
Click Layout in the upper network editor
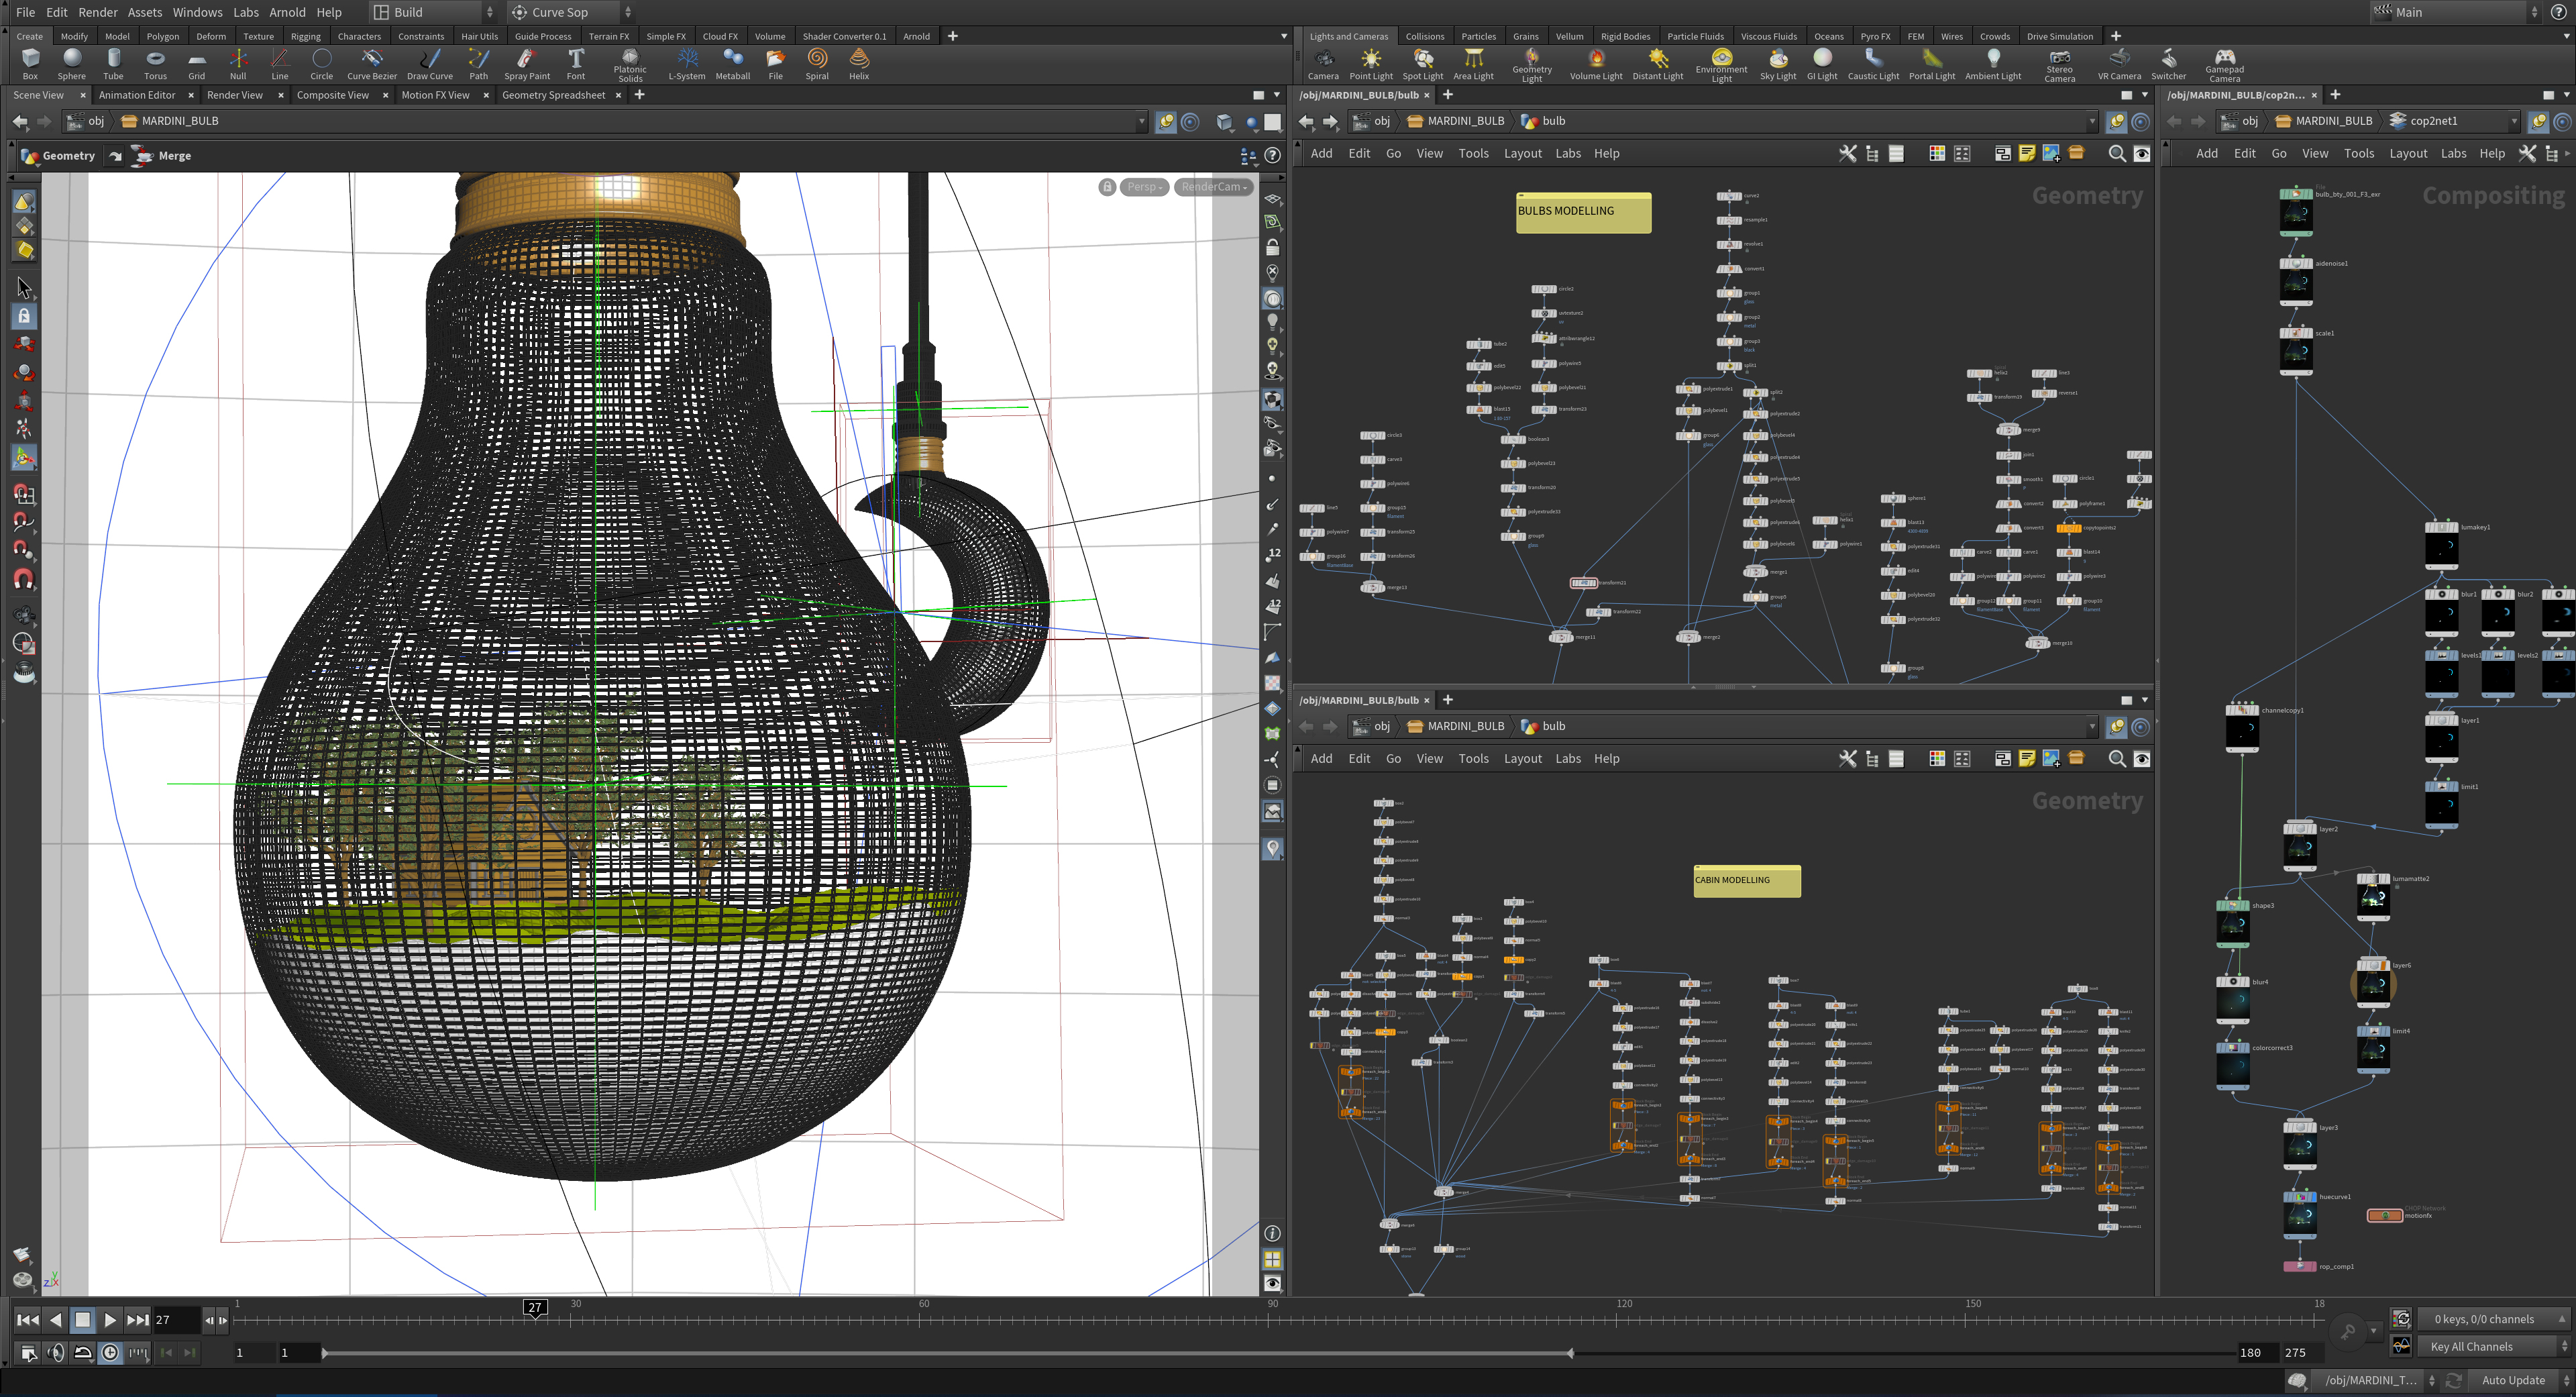1522,154
